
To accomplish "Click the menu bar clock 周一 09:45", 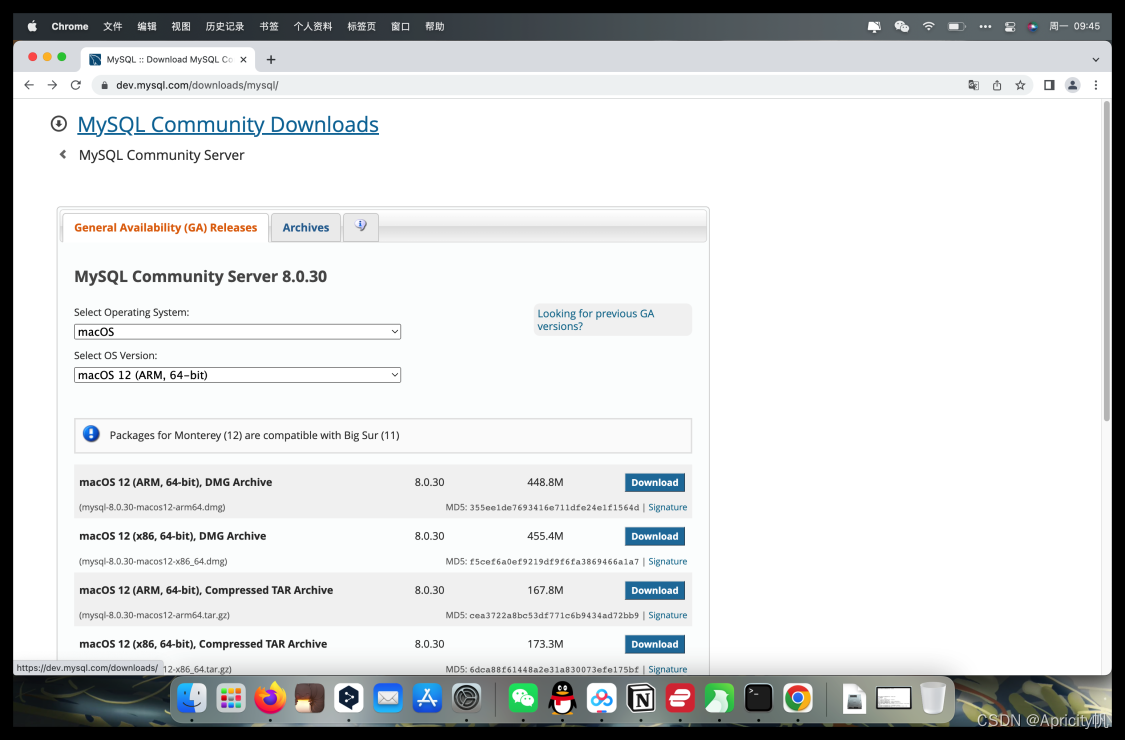I will [x=1074, y=27].
